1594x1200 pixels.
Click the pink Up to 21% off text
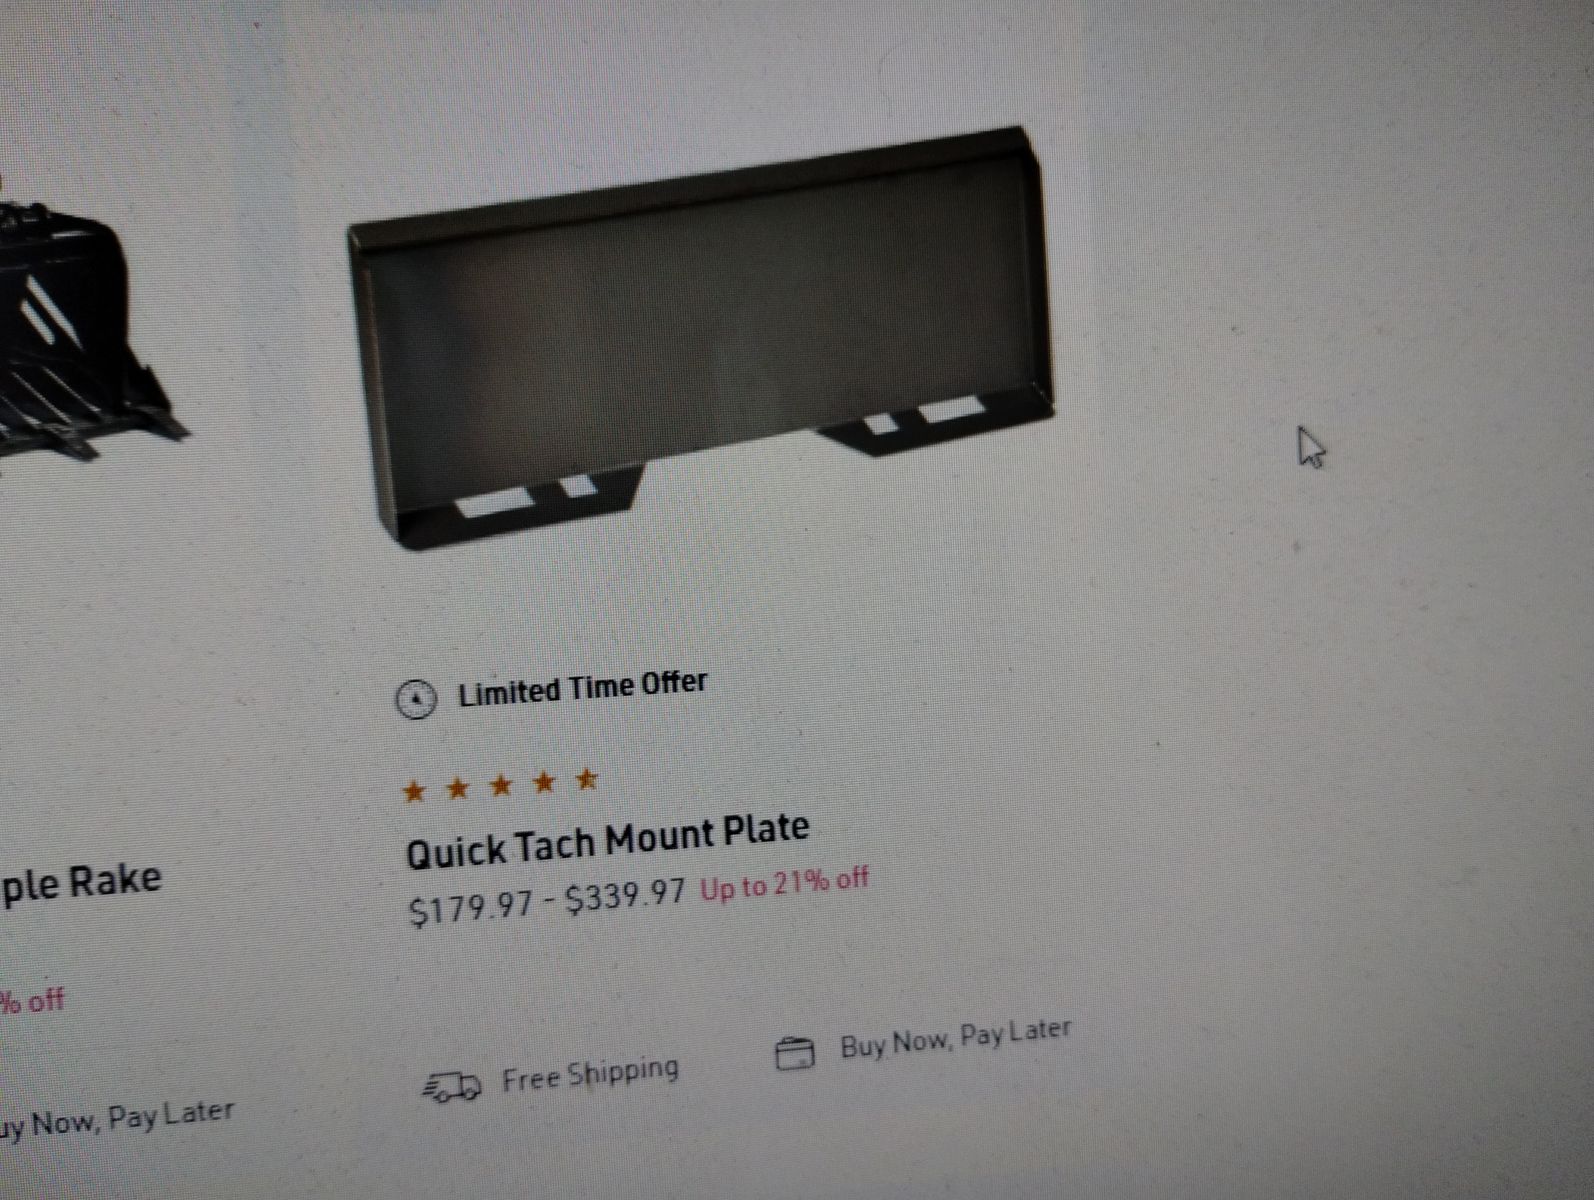(784, 884)
